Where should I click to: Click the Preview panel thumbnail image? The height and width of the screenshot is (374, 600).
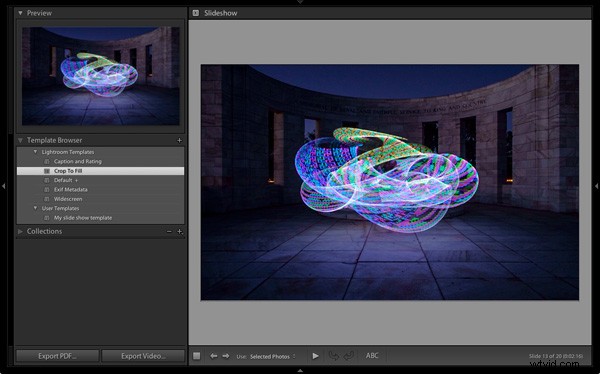(101, 76)
